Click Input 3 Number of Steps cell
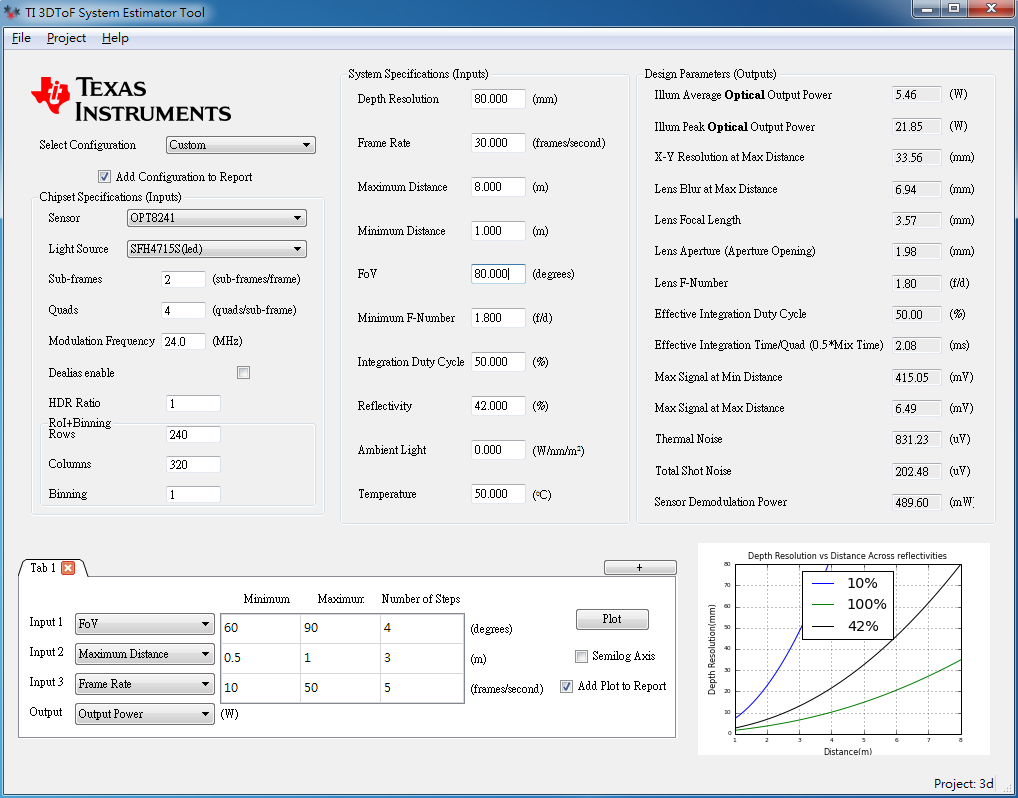Viewport: 1018px width, 798px height. 422,688
